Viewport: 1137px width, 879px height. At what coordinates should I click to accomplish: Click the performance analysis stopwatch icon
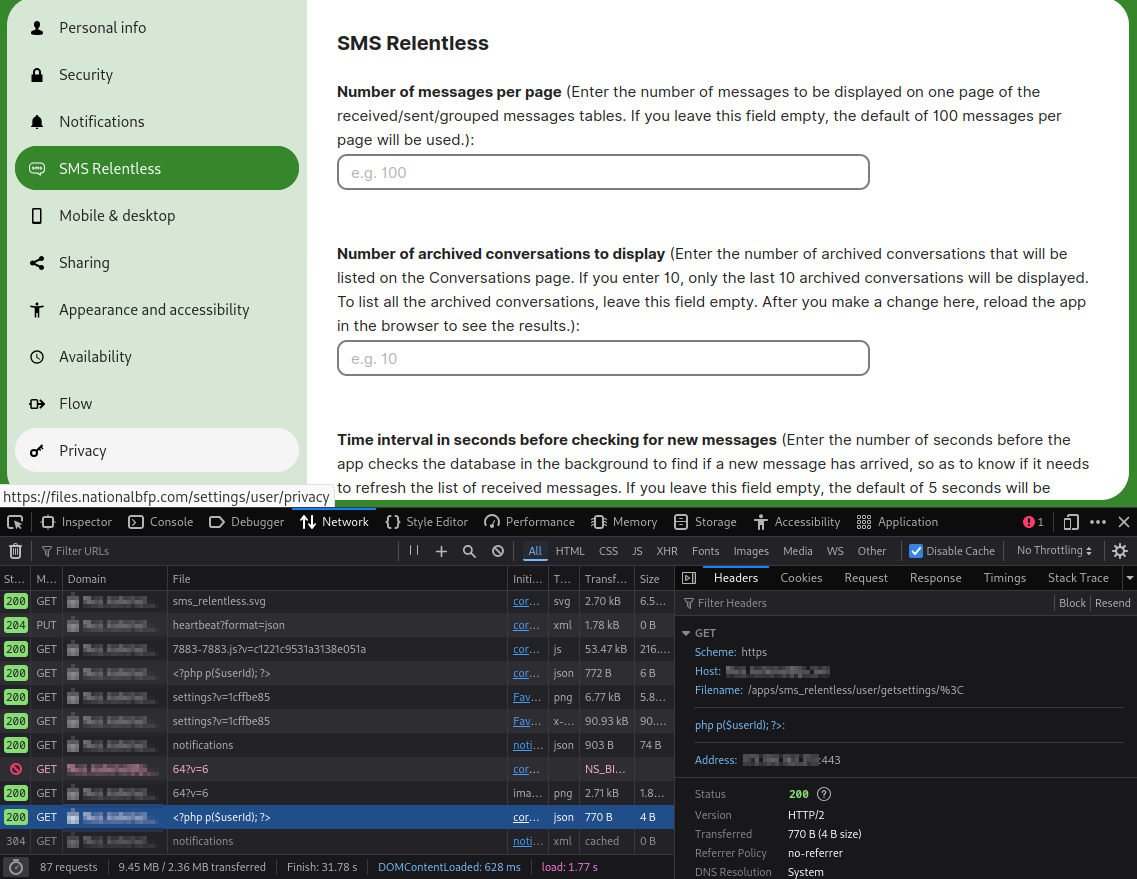pyautogui.click(x=15, y=867)
